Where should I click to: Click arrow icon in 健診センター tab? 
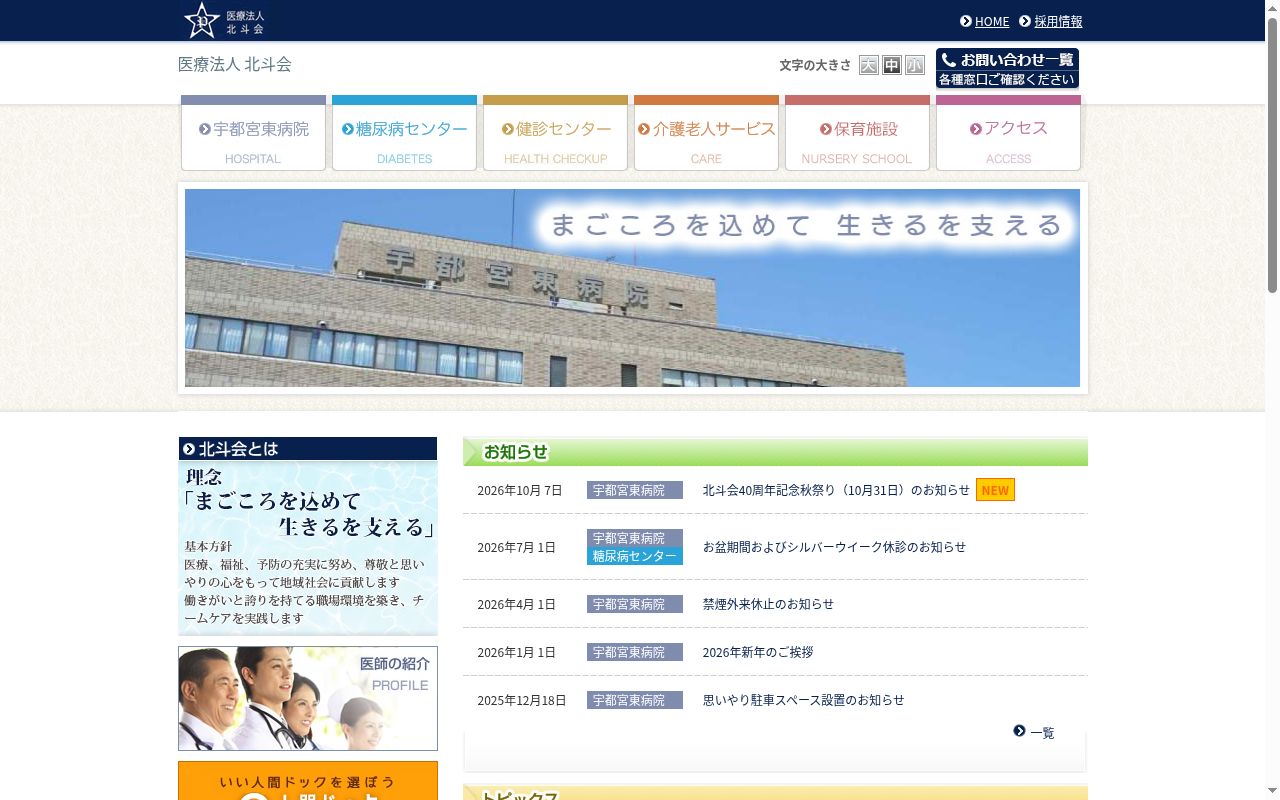coord(508,129)
